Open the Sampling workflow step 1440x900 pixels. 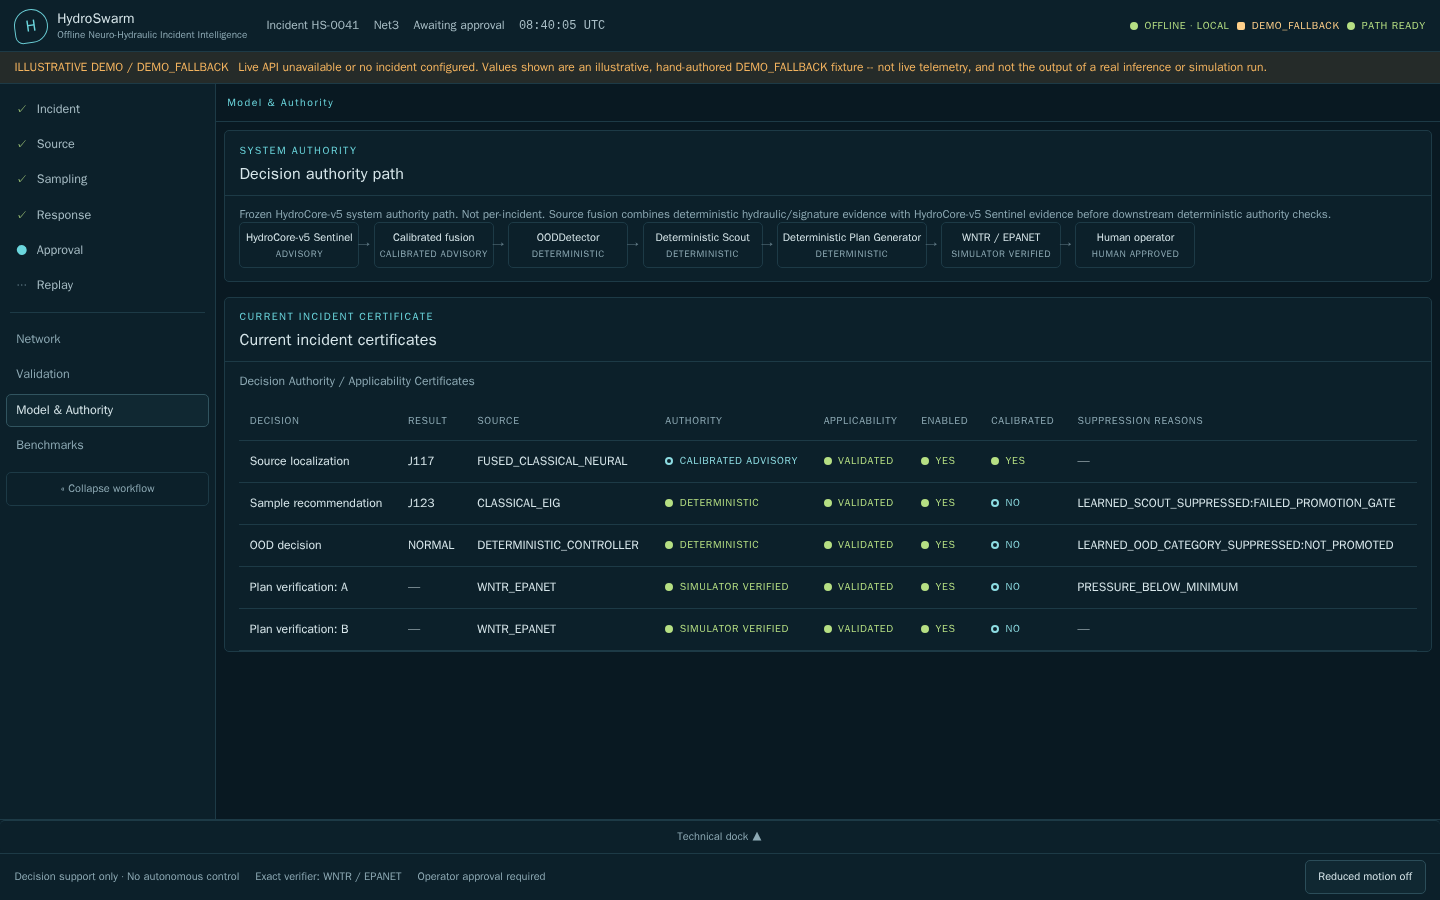(x=107, y=179)
